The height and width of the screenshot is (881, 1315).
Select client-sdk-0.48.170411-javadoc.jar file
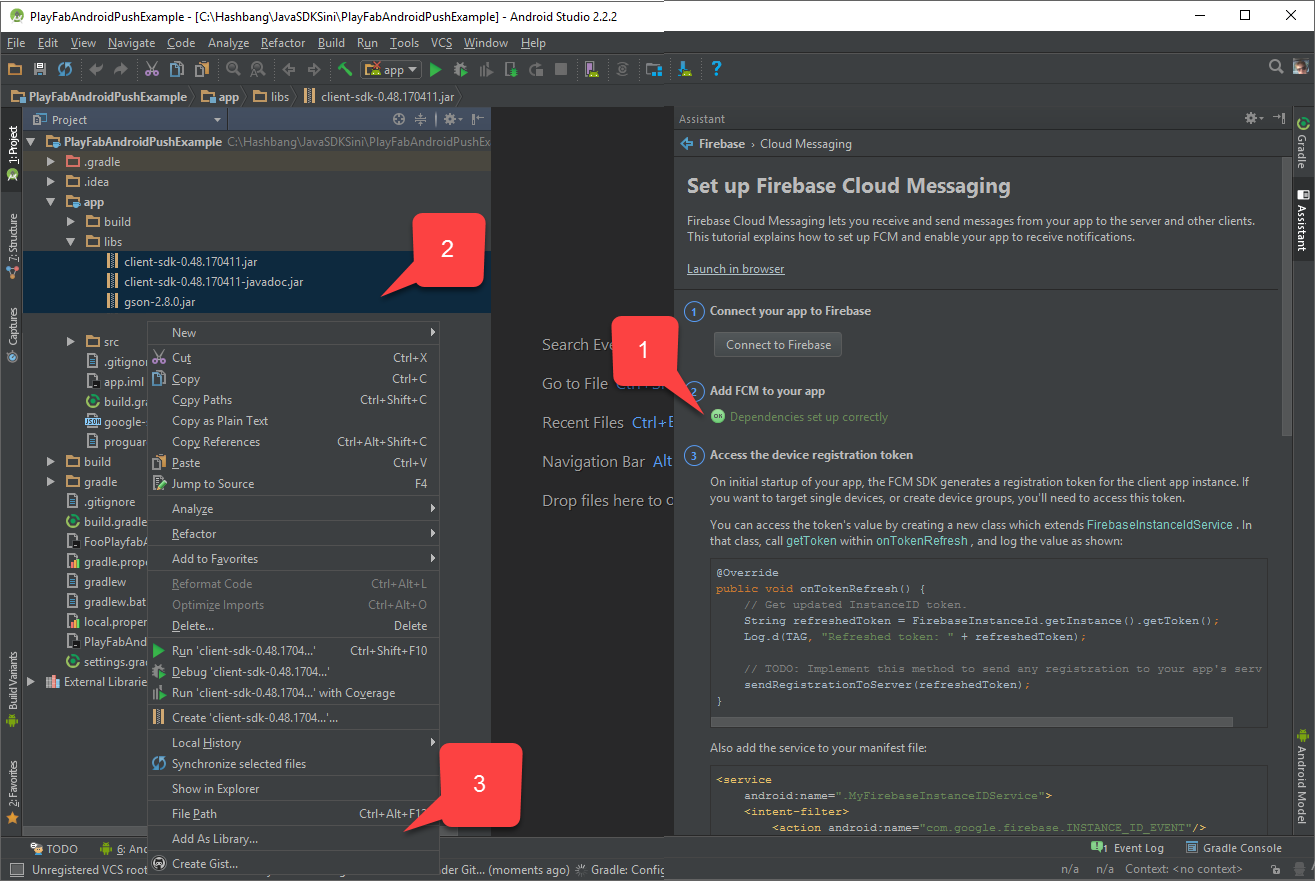click(214, 282)
